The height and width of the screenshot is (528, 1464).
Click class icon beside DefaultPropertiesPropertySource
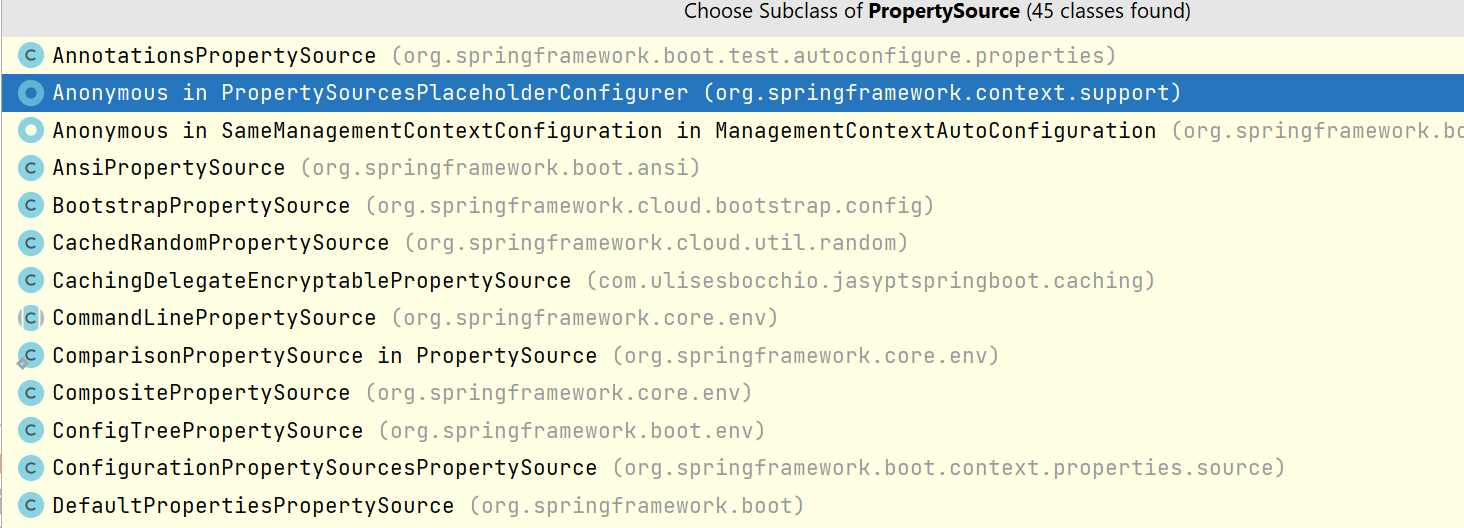point(32,506)
